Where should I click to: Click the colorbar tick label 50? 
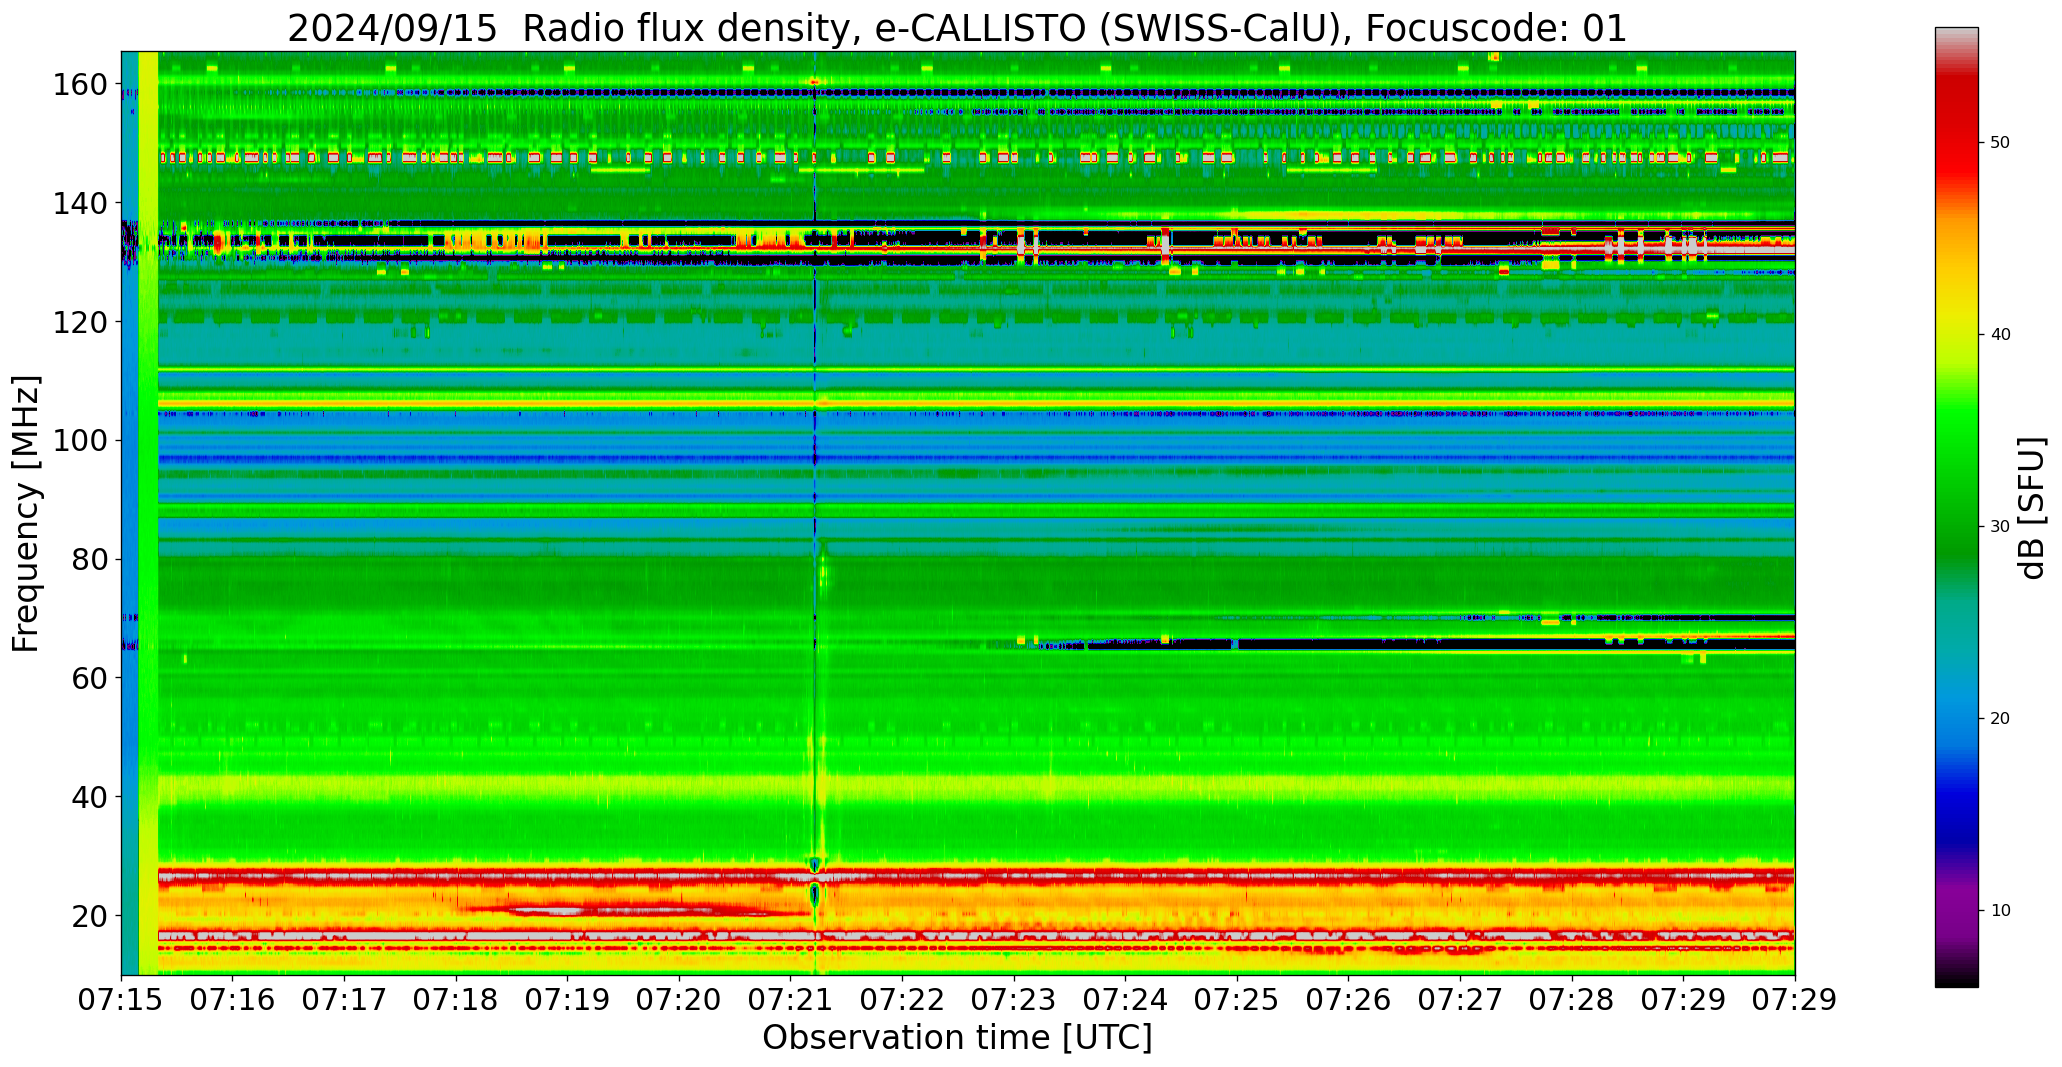point(2000,143)
